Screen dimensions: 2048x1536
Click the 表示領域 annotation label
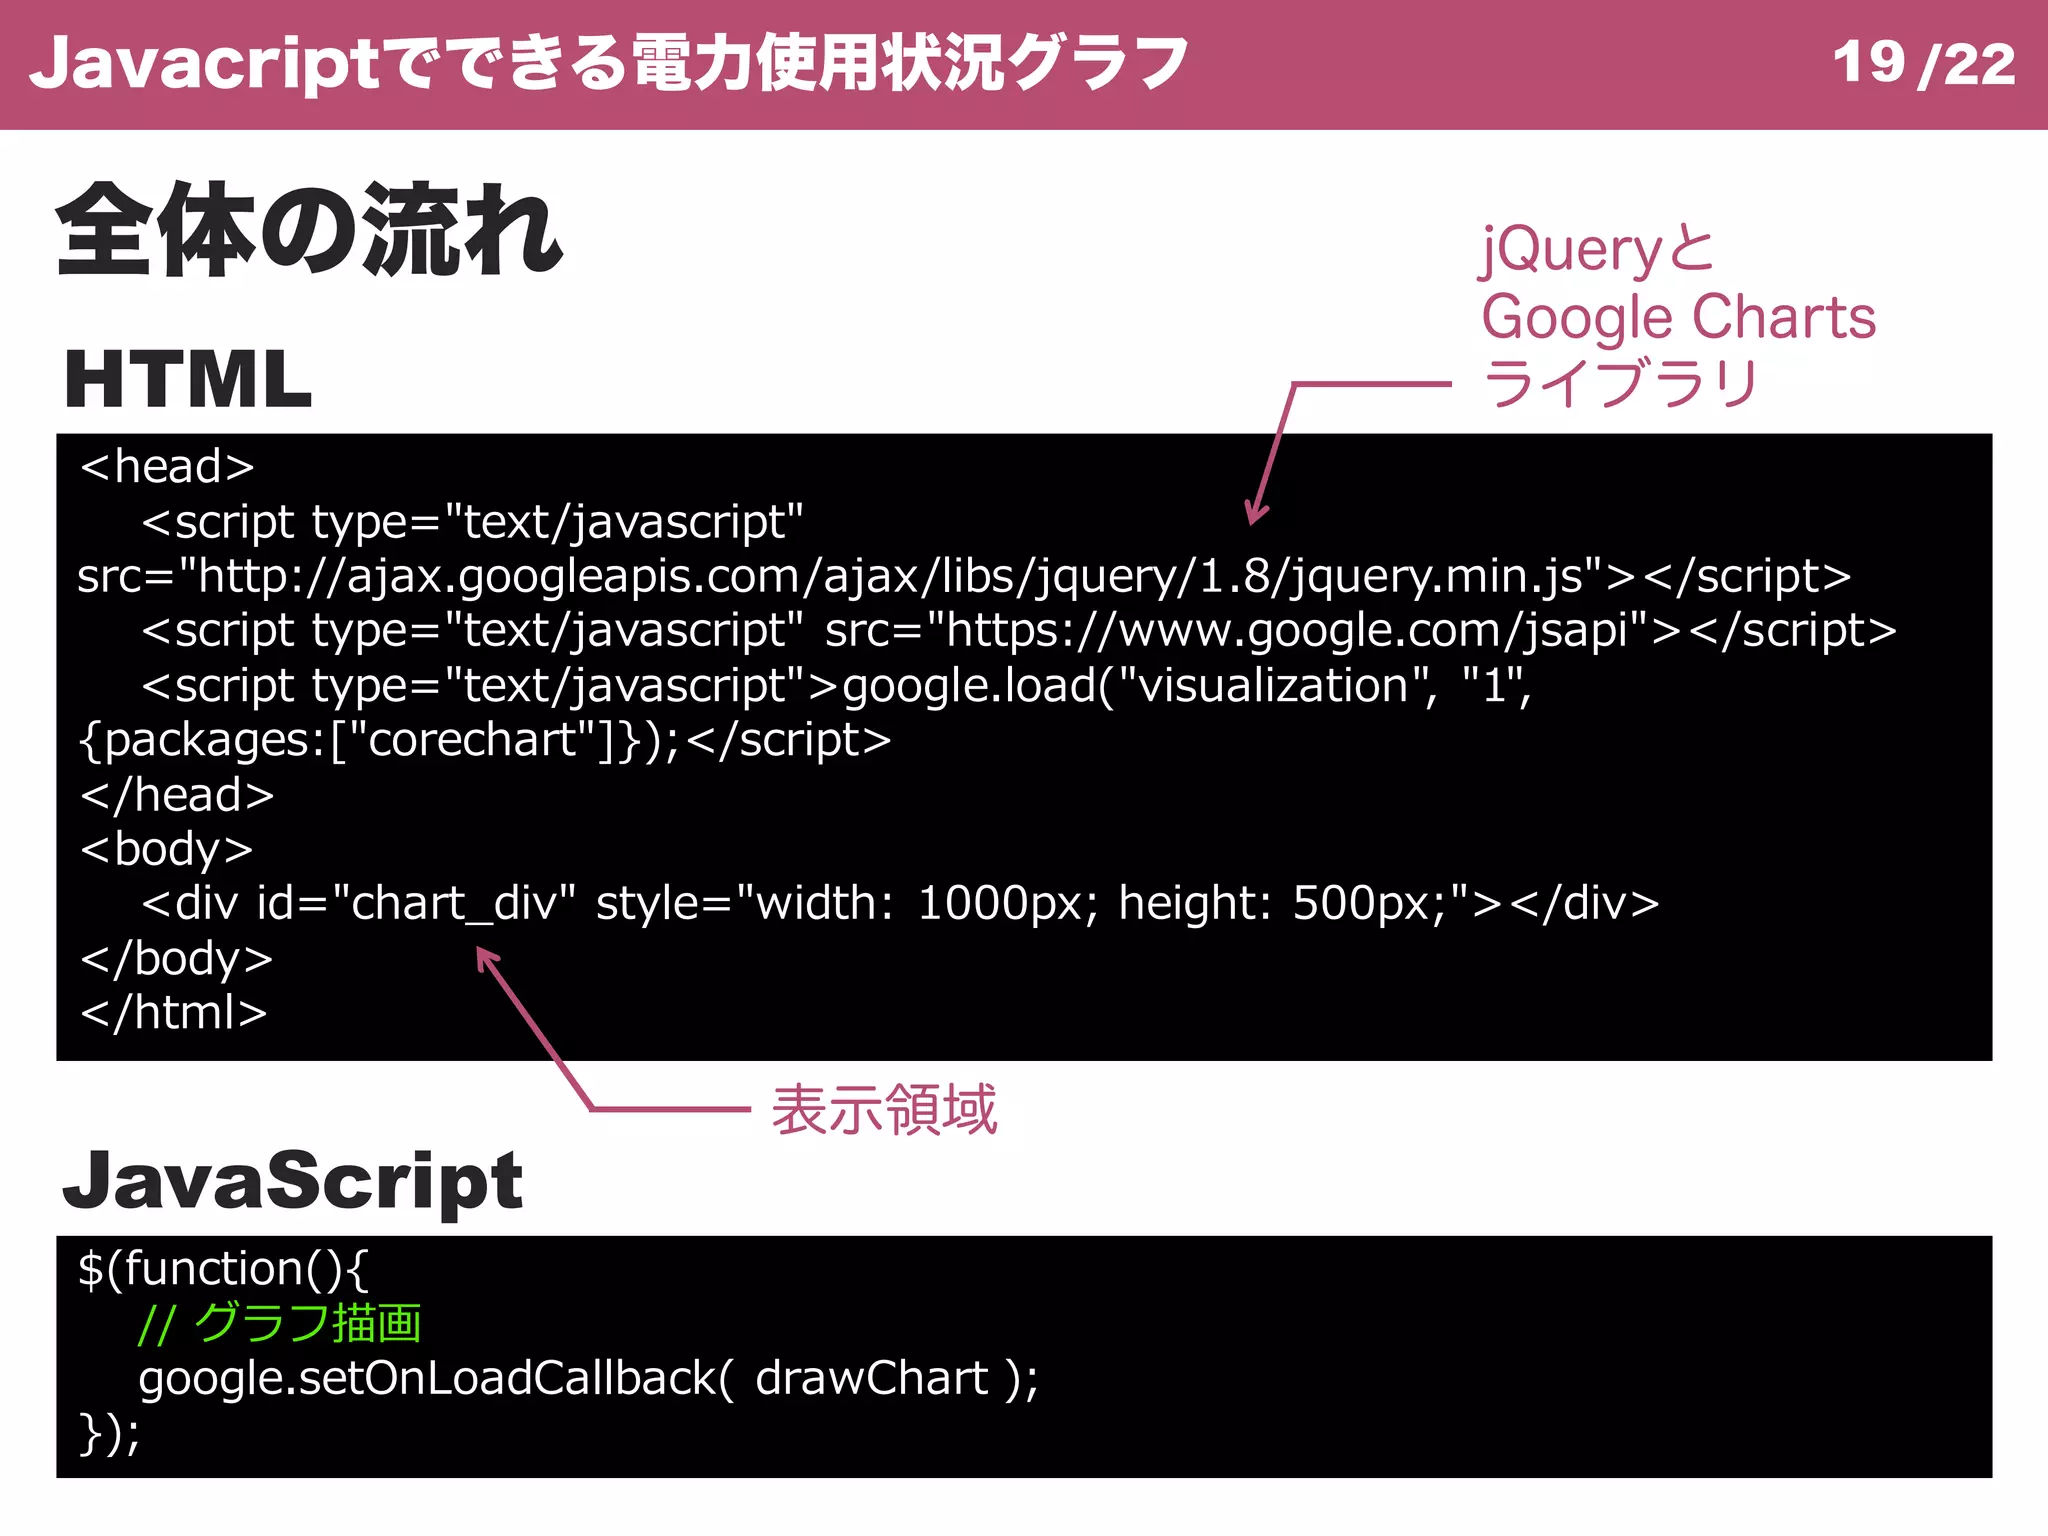pyautogui.click(x=884, y=1110)
